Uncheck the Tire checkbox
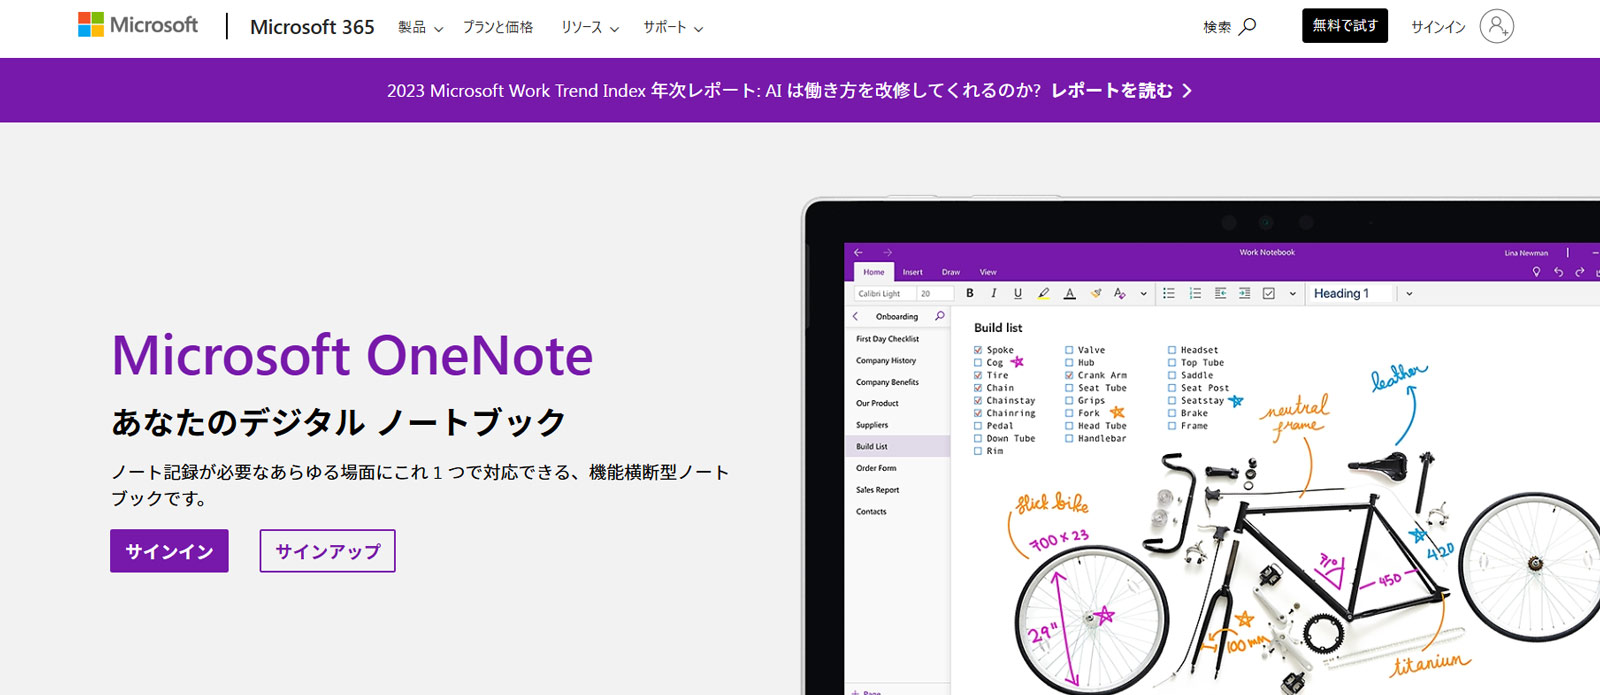This screenshot has width=1600, height=695. (x=978, y=375)
